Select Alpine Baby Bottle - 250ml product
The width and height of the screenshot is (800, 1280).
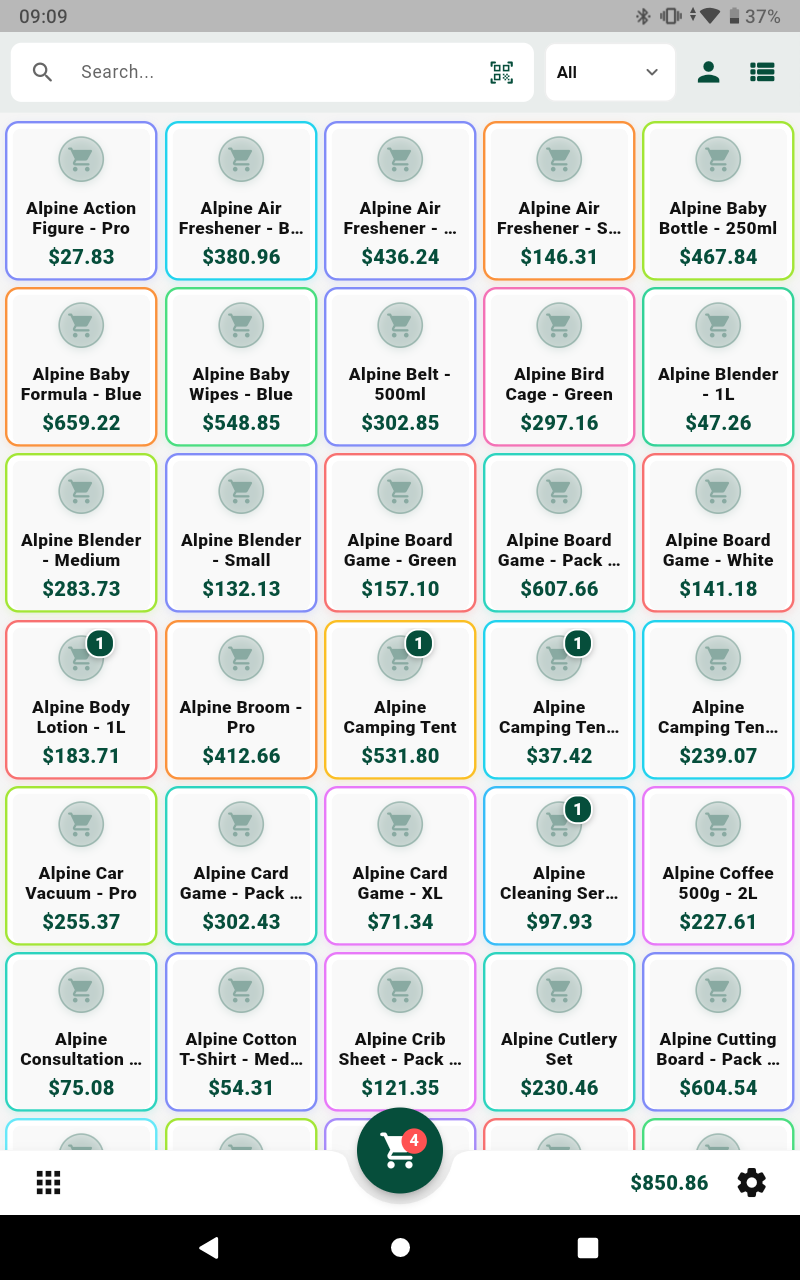coord(718,201)
